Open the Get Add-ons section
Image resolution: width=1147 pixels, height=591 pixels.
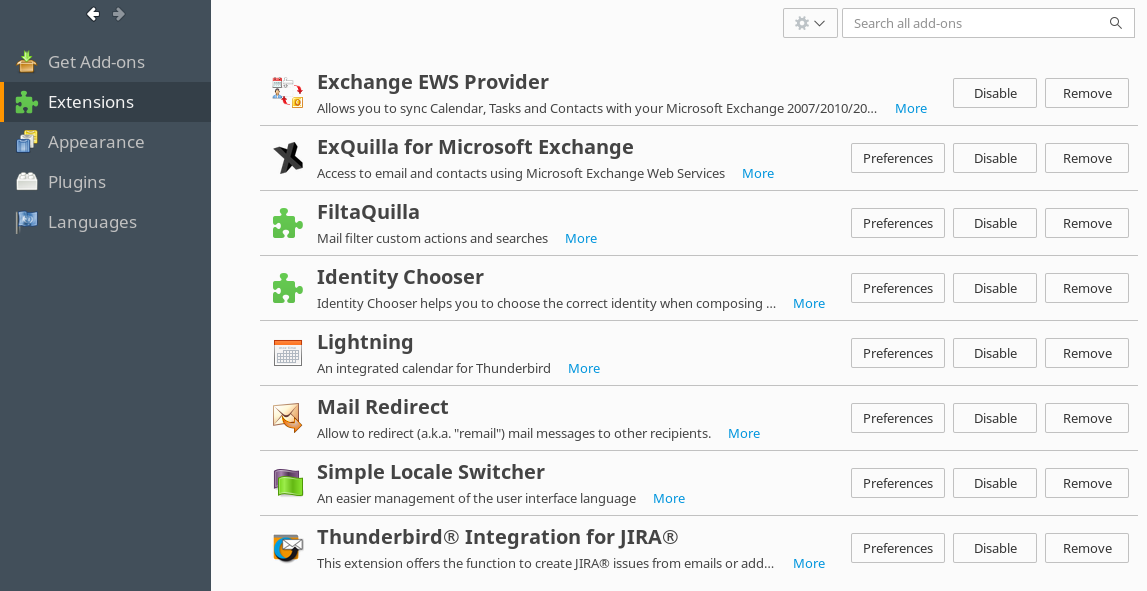96,62
